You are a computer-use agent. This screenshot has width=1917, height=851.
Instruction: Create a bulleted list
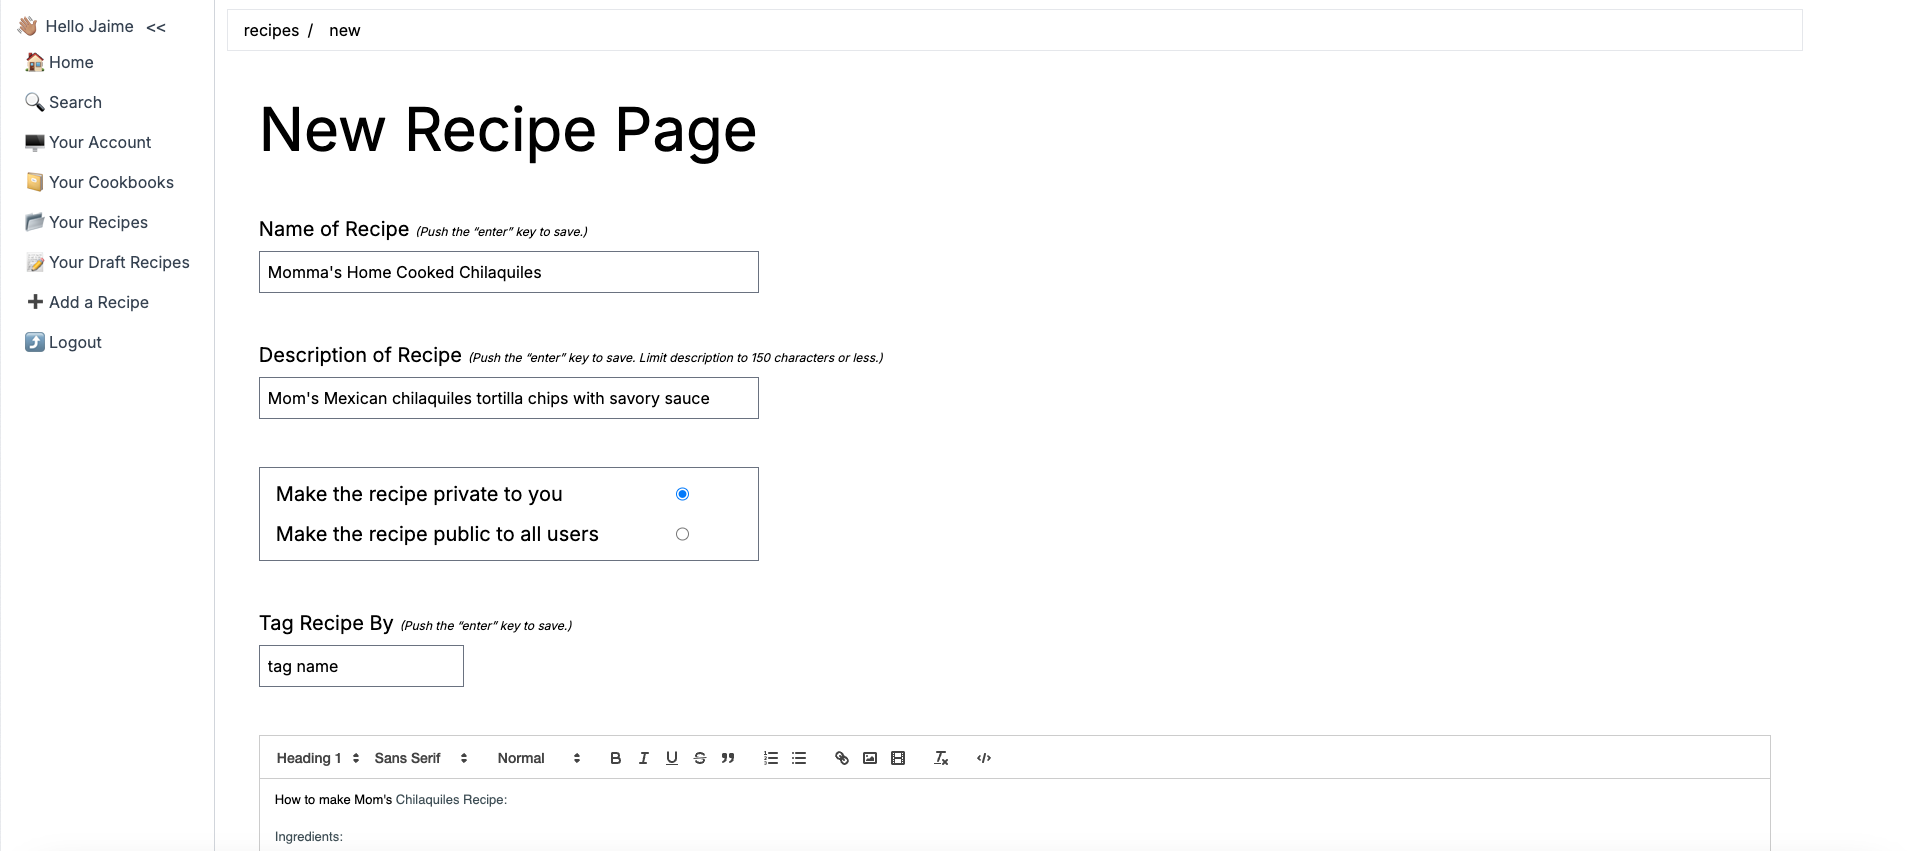point(799,758)
